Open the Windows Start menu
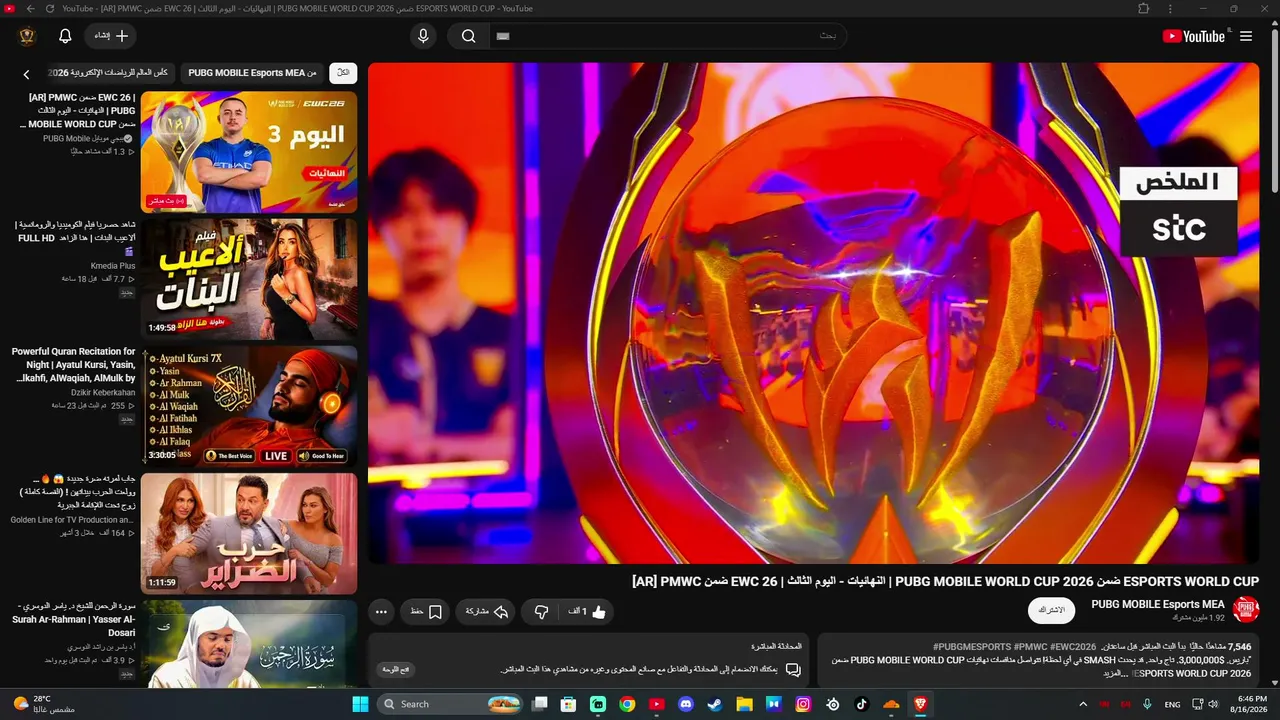This screenshot has width=1280, height=720. (x=361, y=704)
